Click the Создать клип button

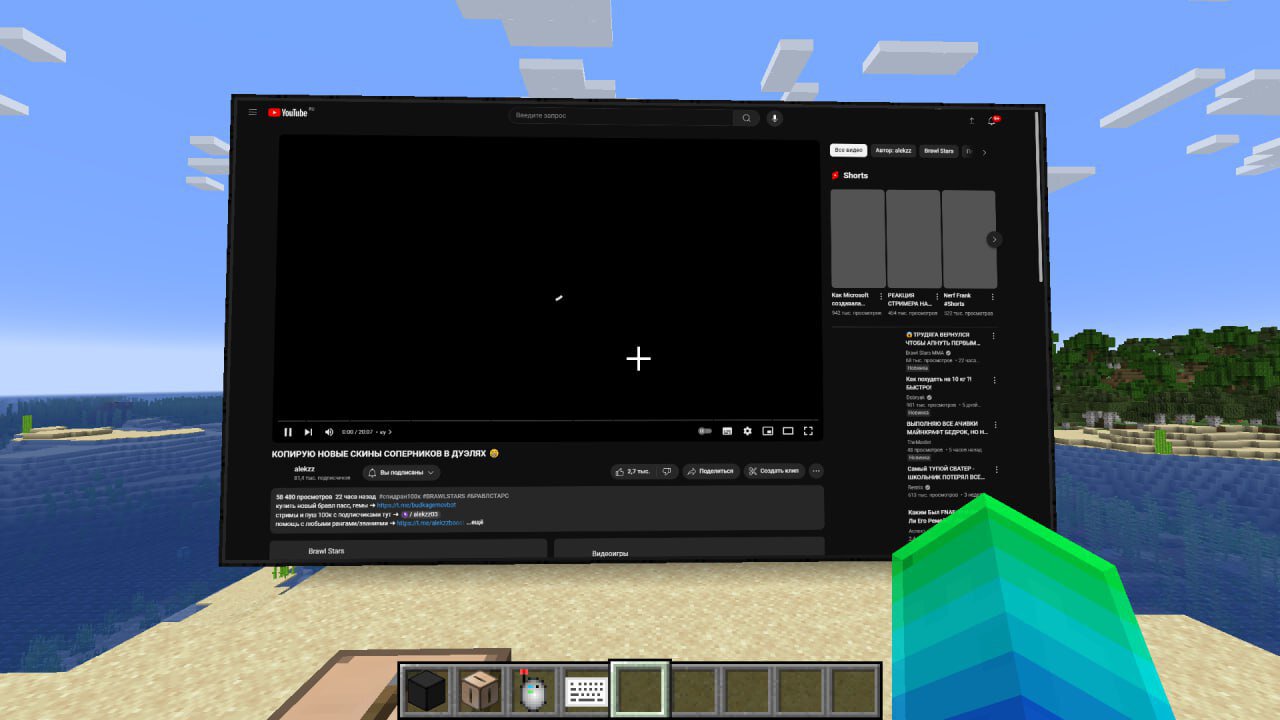pyautogui.click(x=774, y=471)
